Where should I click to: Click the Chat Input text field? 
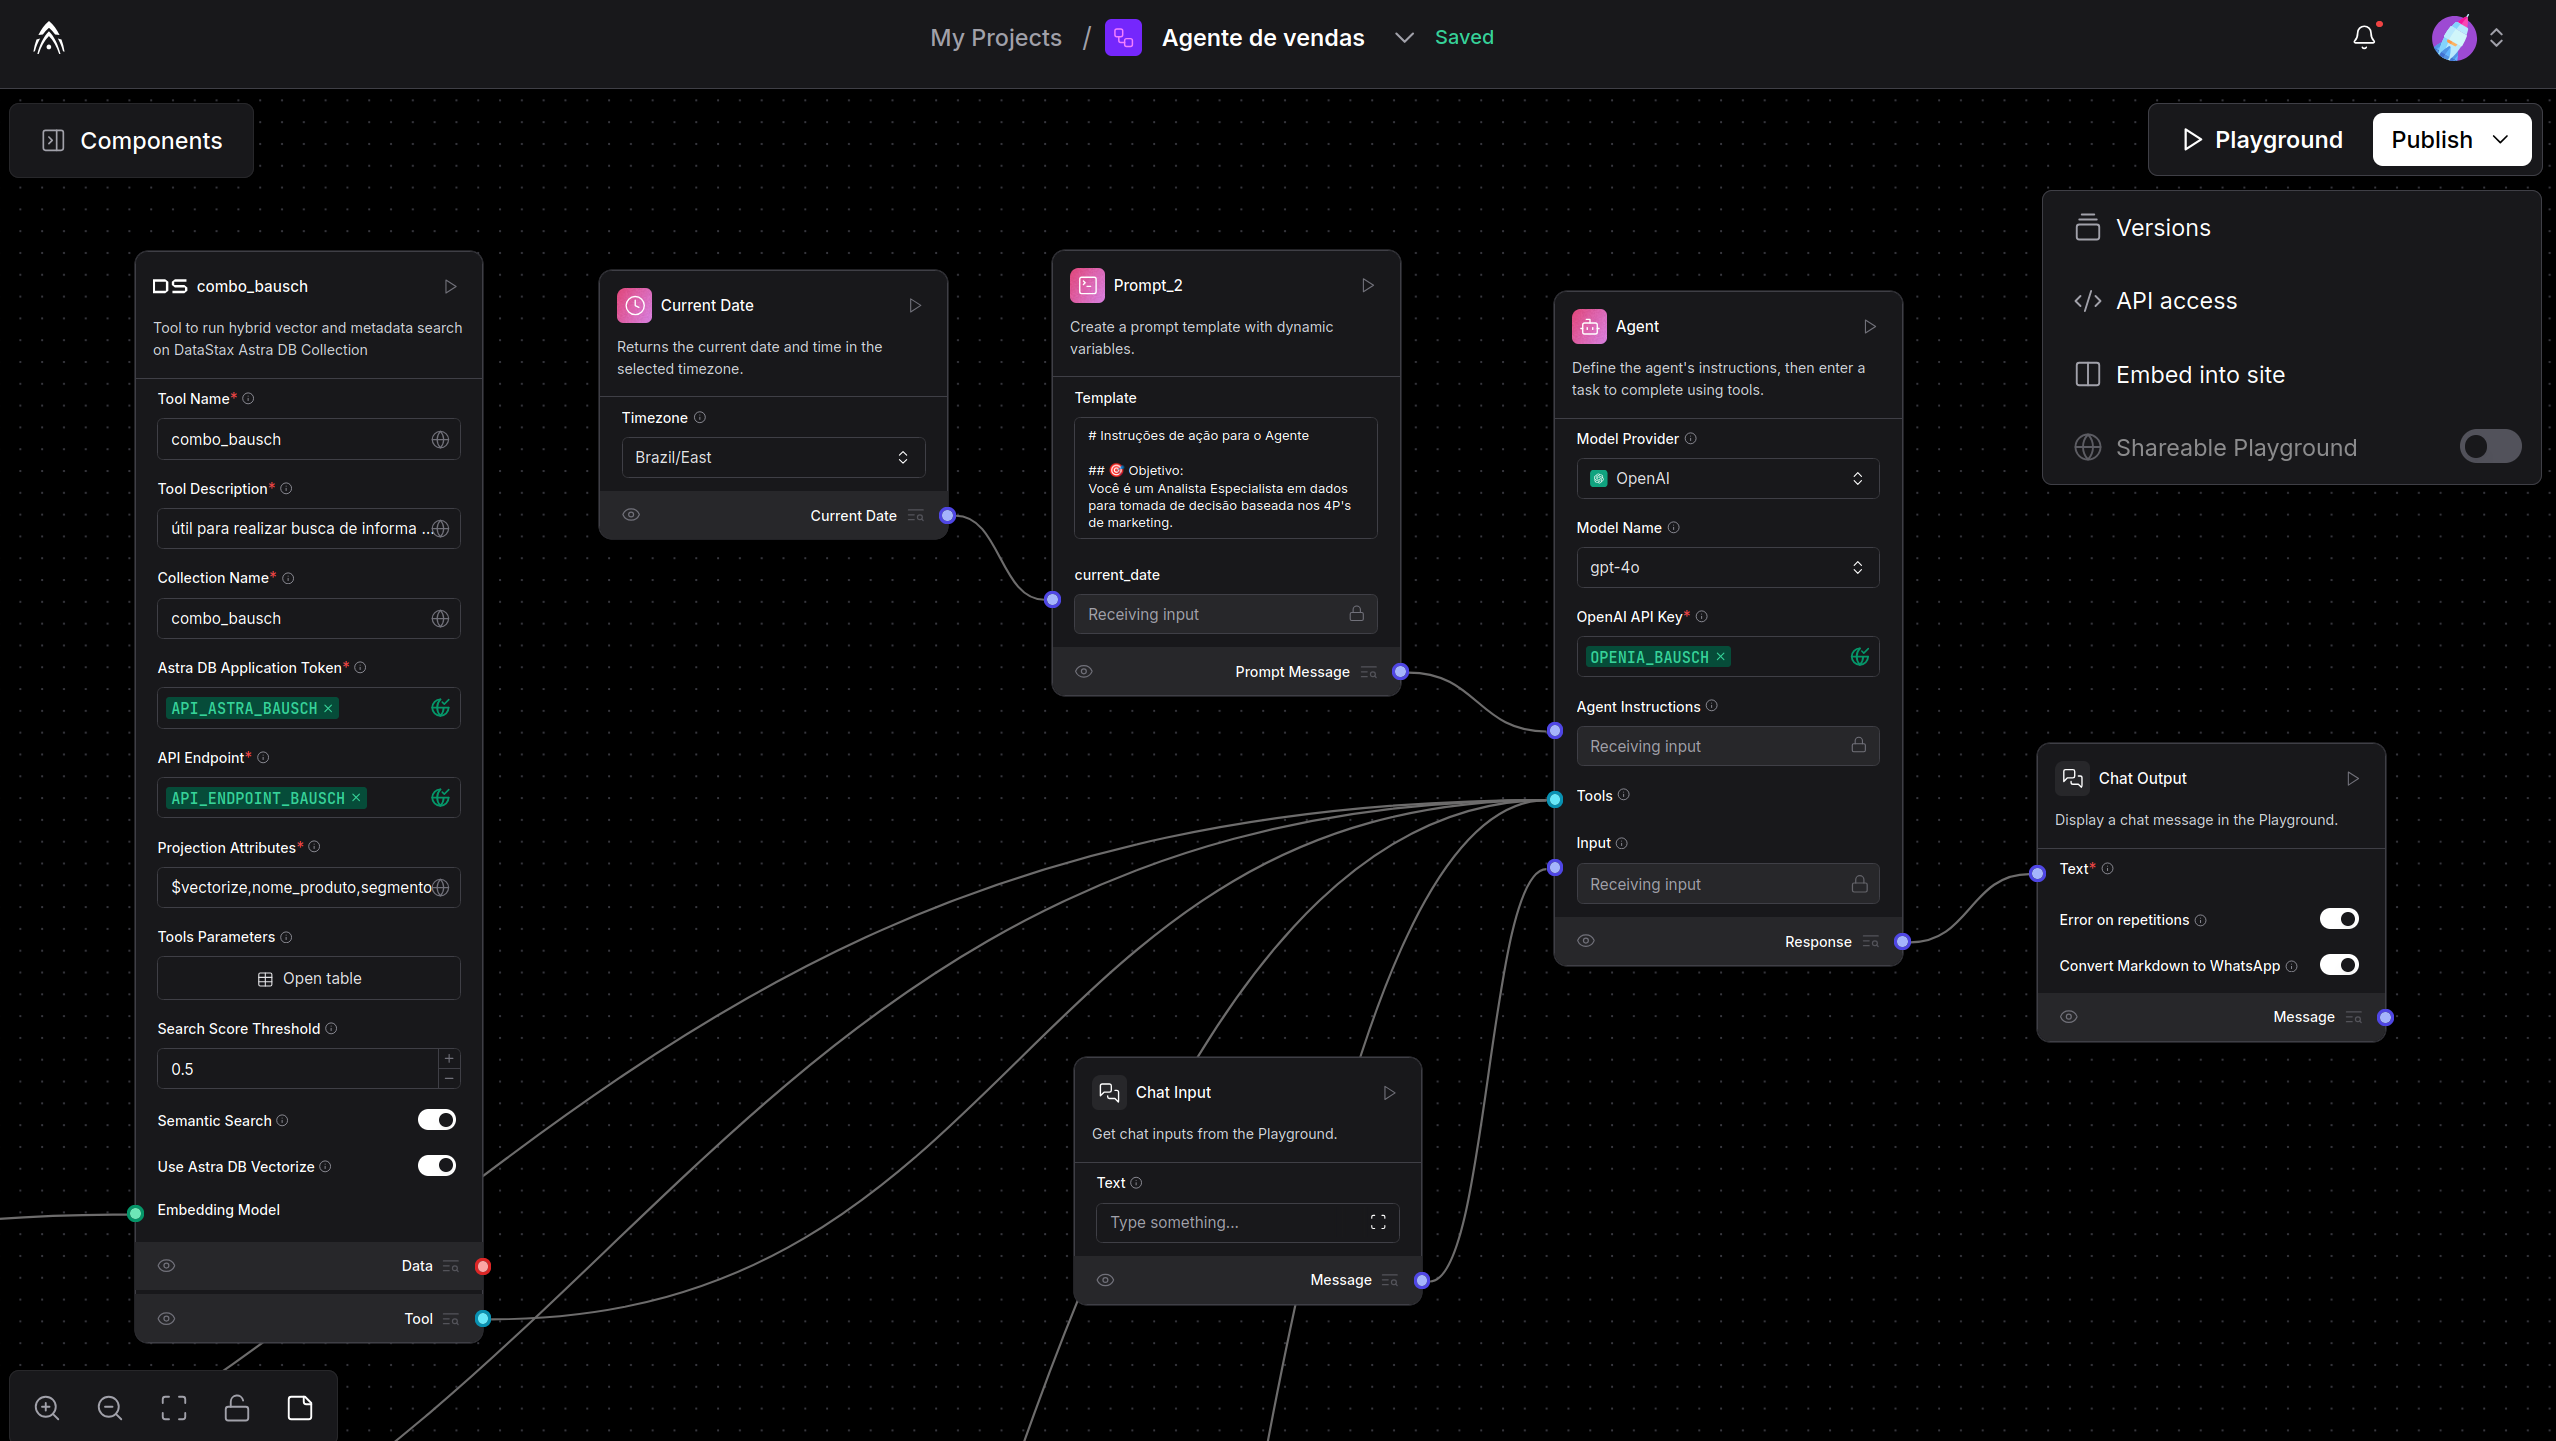point(1230,1222)
